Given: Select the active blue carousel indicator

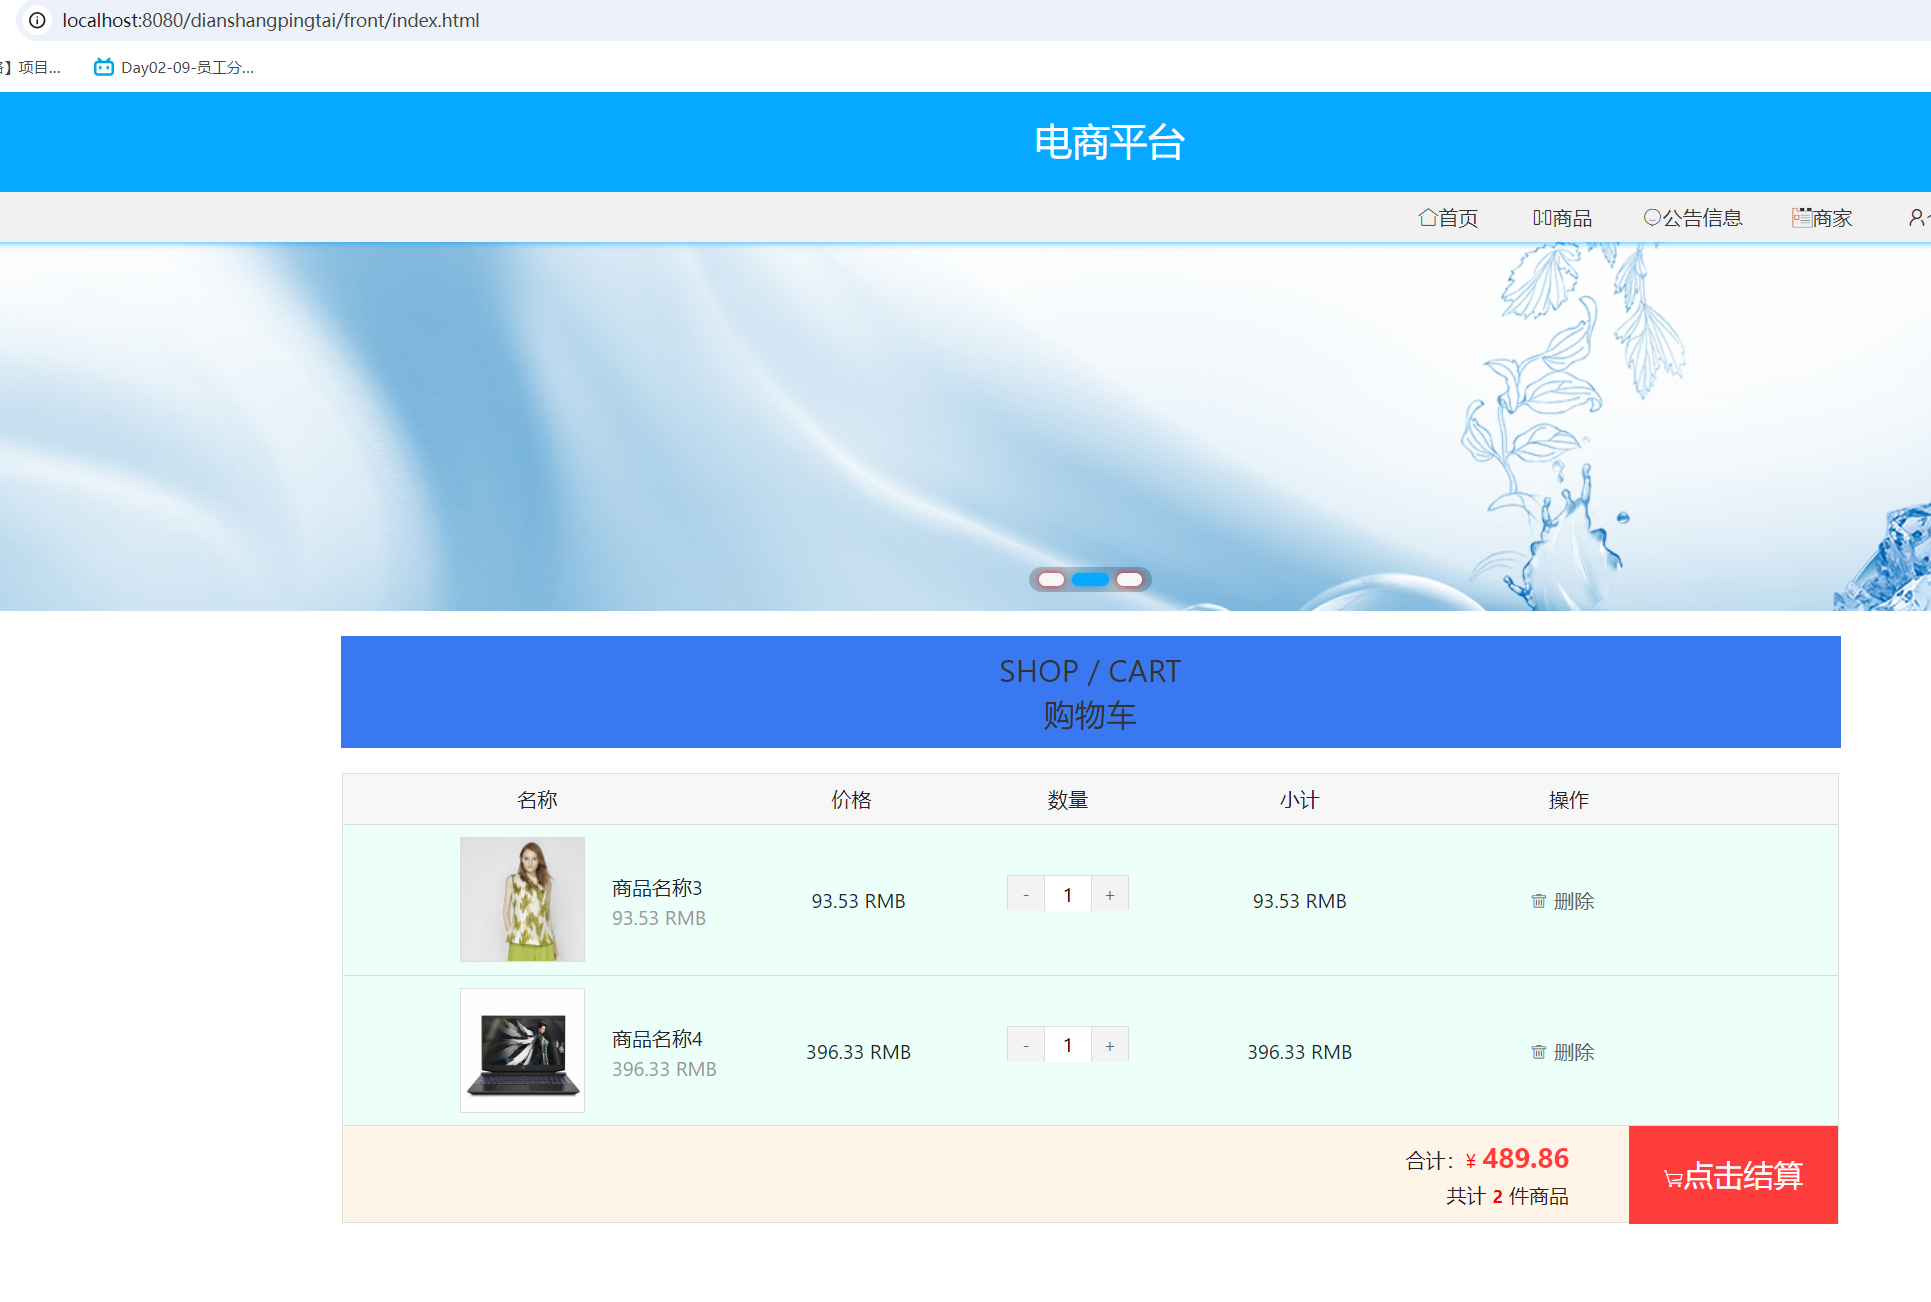Looking at the screenshot, I should 1090,580.
